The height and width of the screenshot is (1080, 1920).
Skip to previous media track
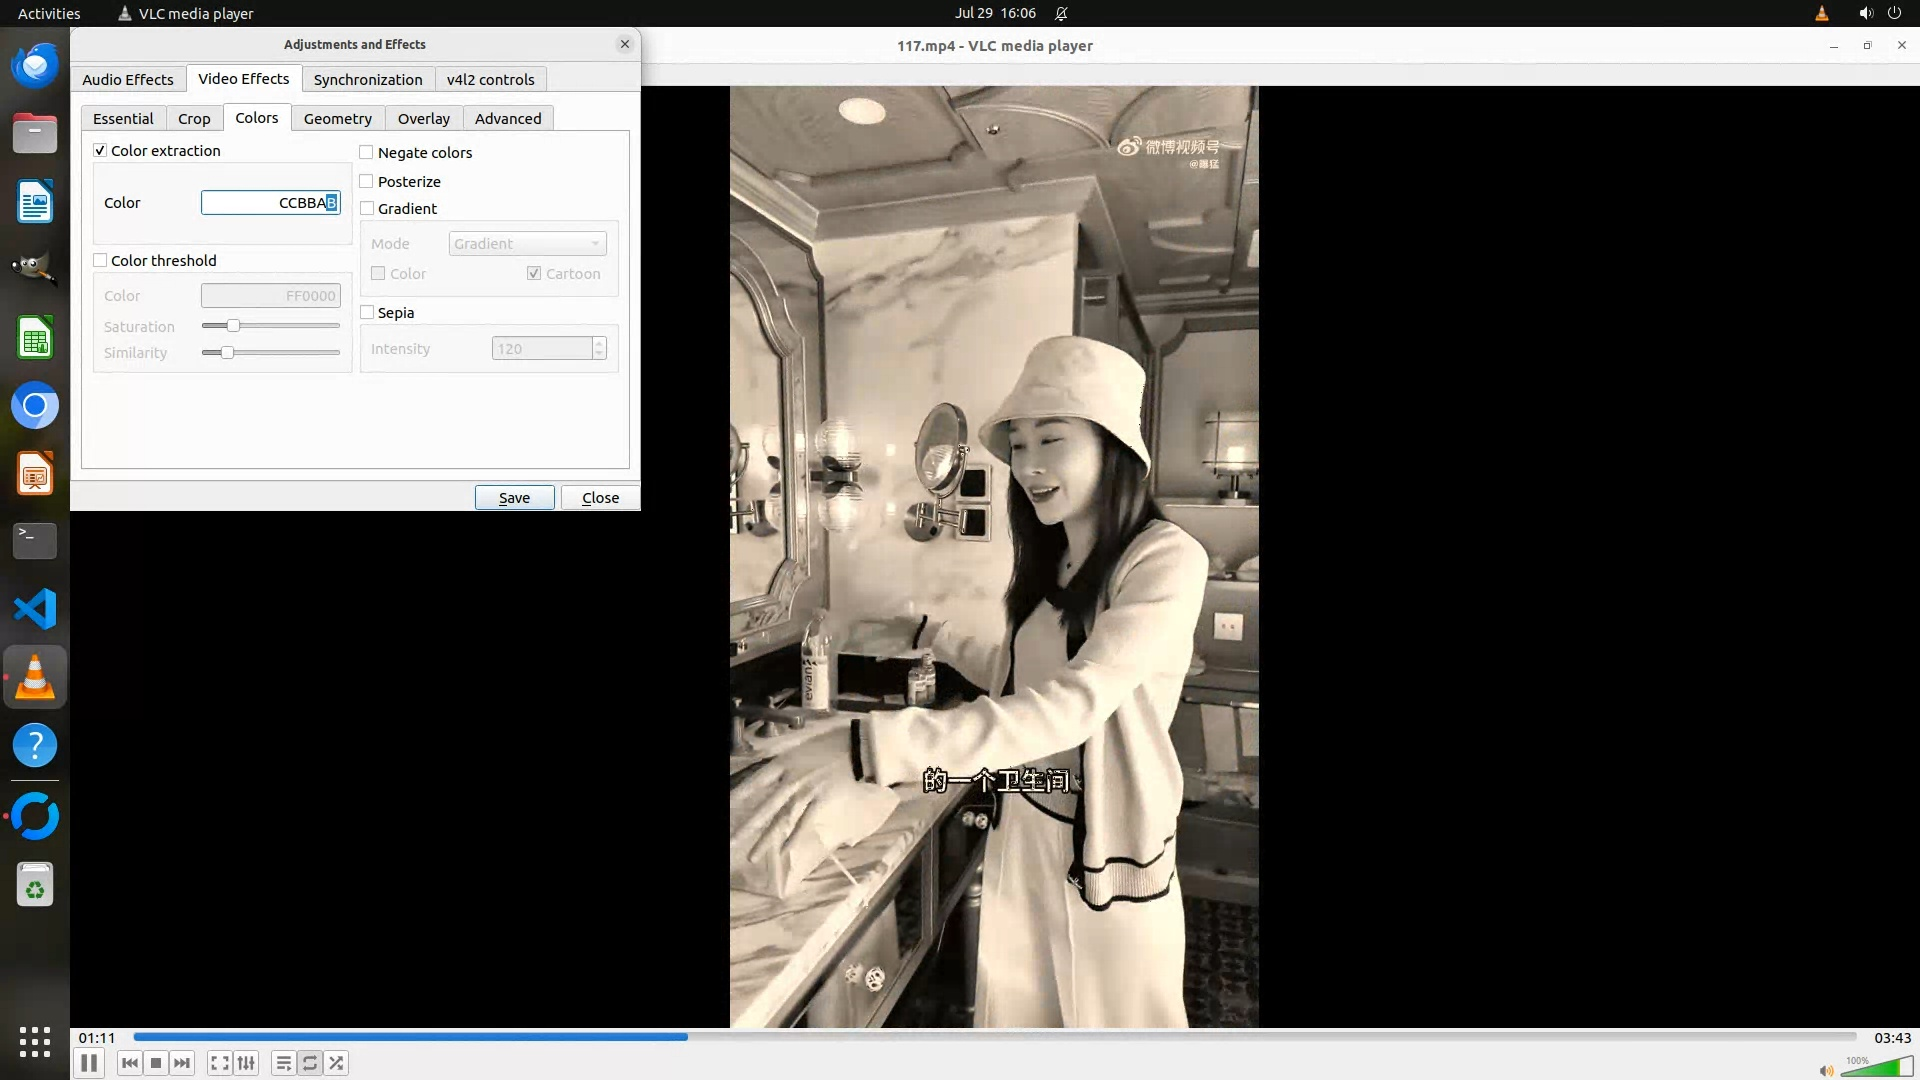click(x=129, y=1063)
